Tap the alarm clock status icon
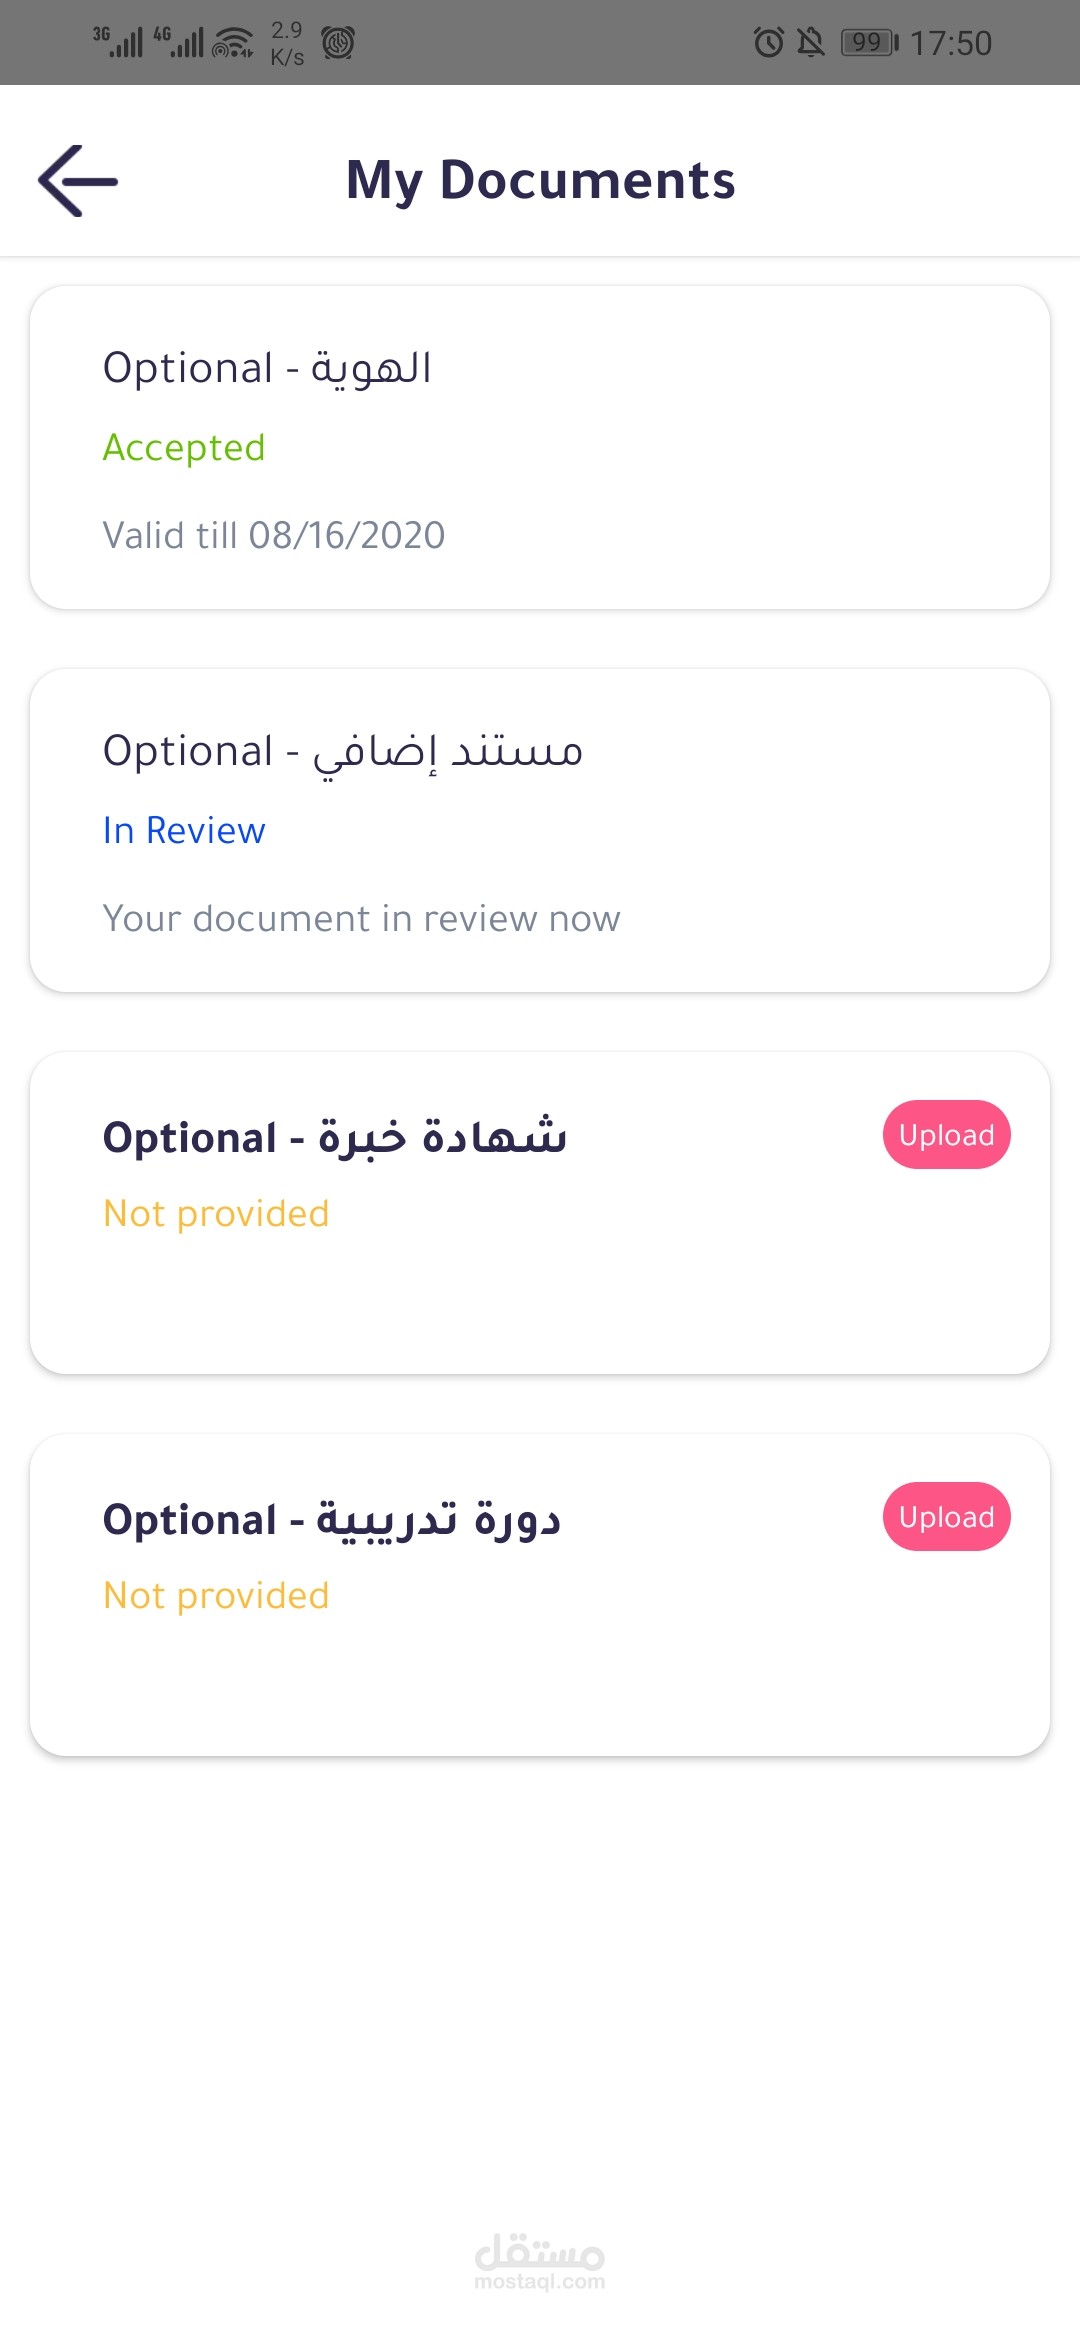Image resolution: width=1080 pixels, height=2340 pixels. pos(768,42)
